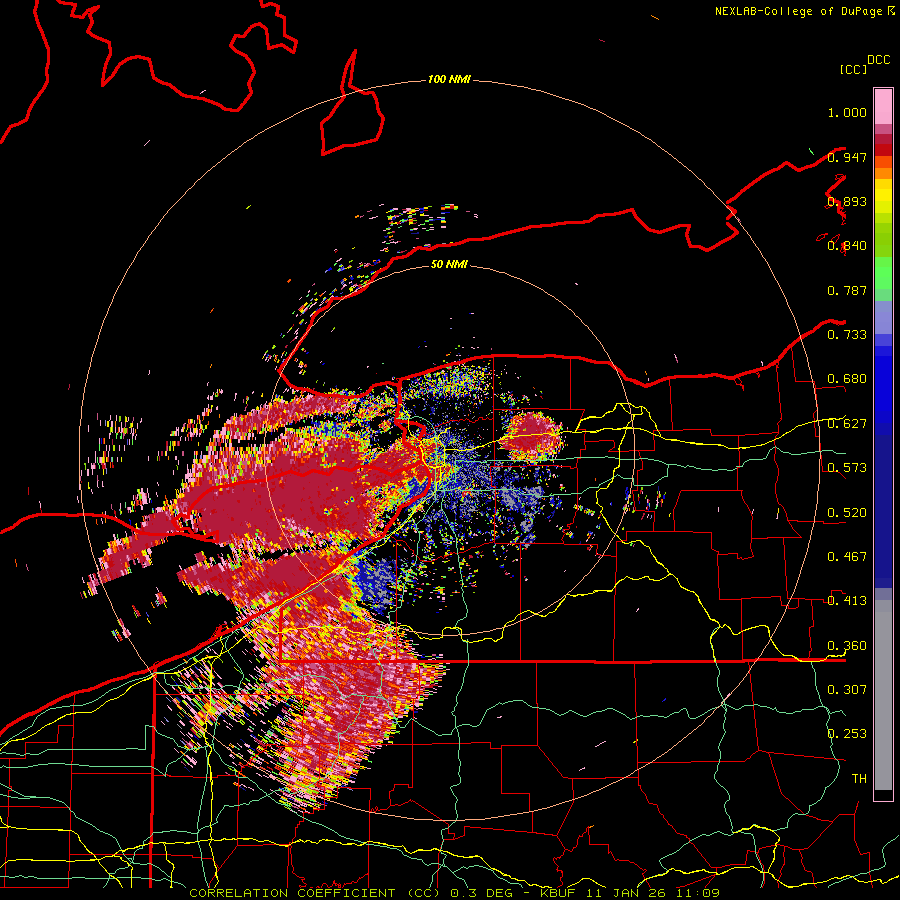
Task: Click the 0.573 scale value
Action: (x=847, y=468)
